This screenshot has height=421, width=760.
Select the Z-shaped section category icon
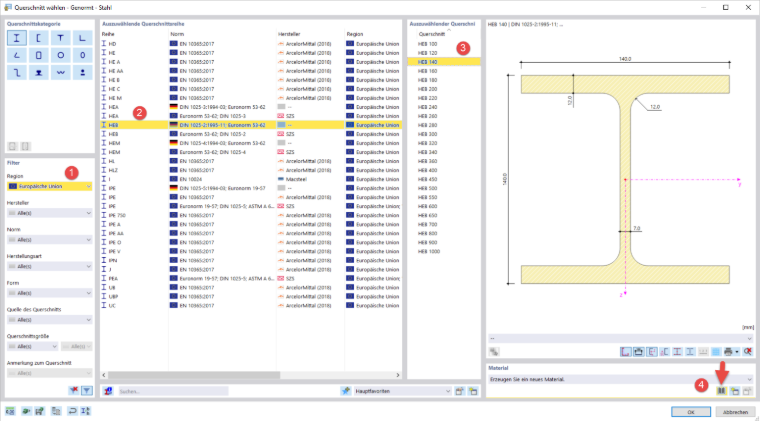(16, 73)
